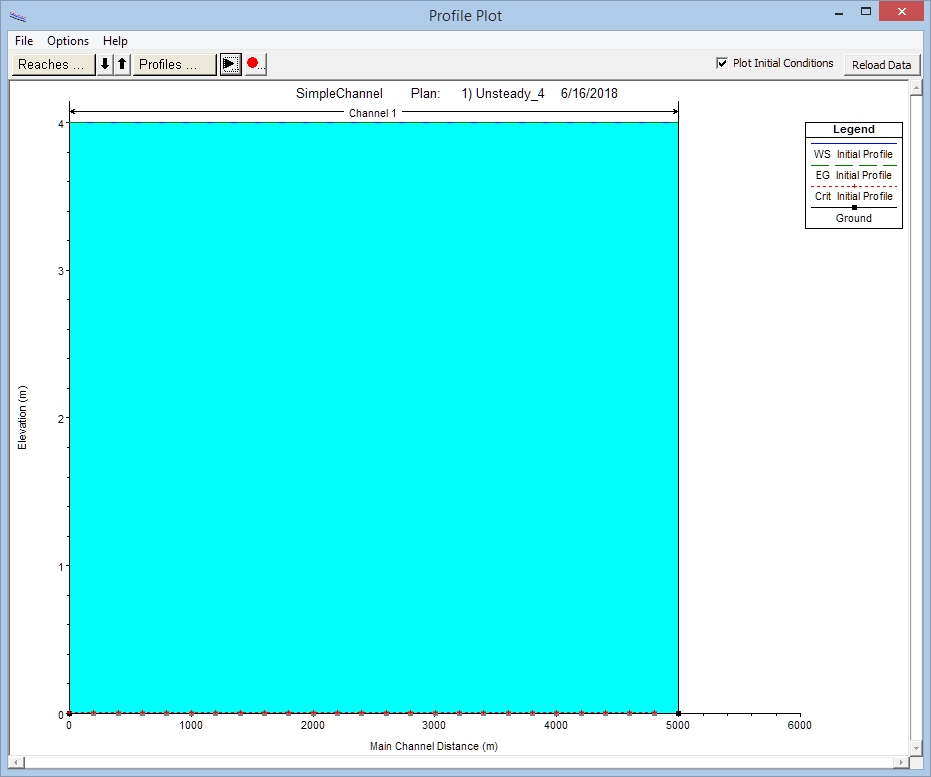
Task: Open the File menu
Action: point(24,41)
